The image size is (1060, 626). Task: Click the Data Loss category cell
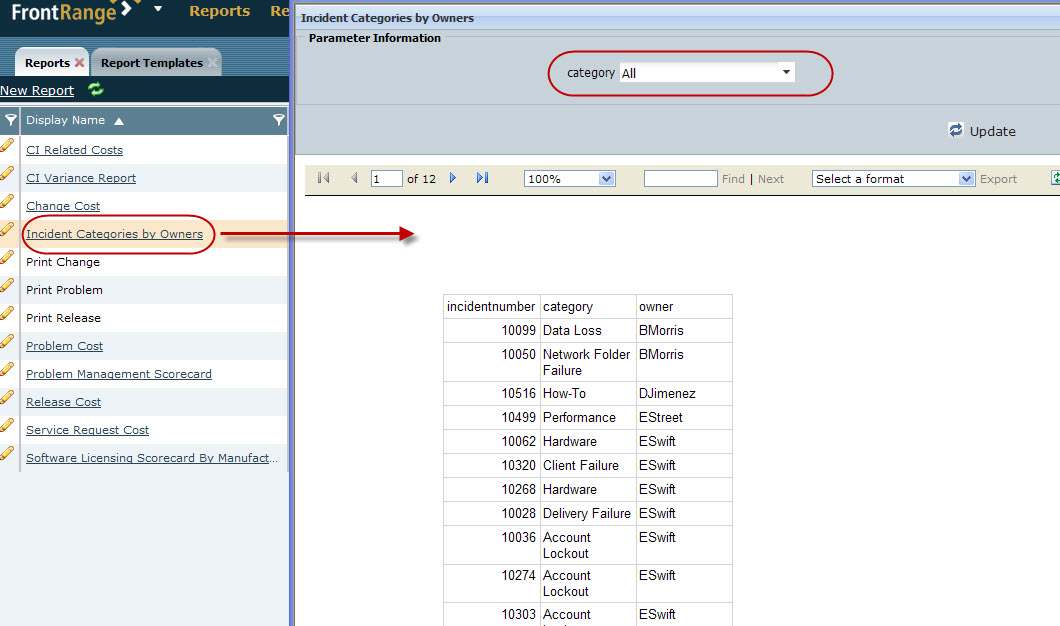point(588,331)
